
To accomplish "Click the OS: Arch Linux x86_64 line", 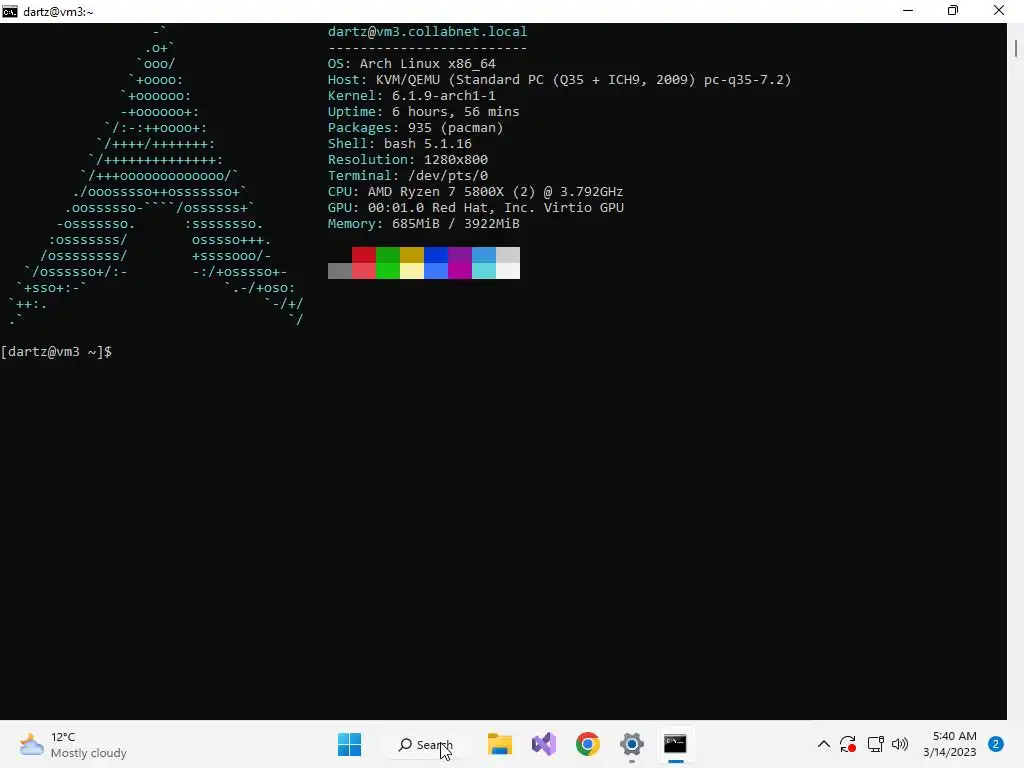I will (411, 63).
